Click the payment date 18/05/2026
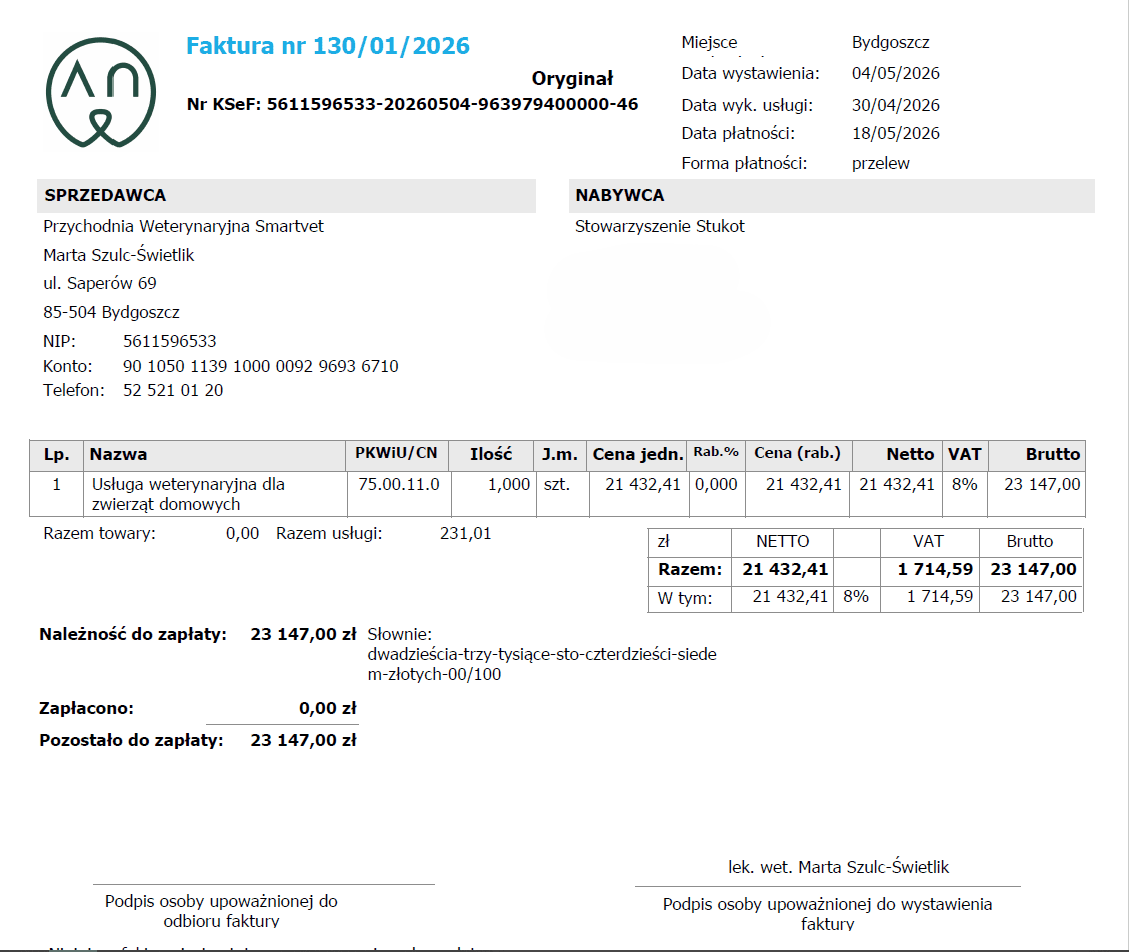Image resolution: width=1129 pixels, height=952 pixels. (x=896, y=133)
